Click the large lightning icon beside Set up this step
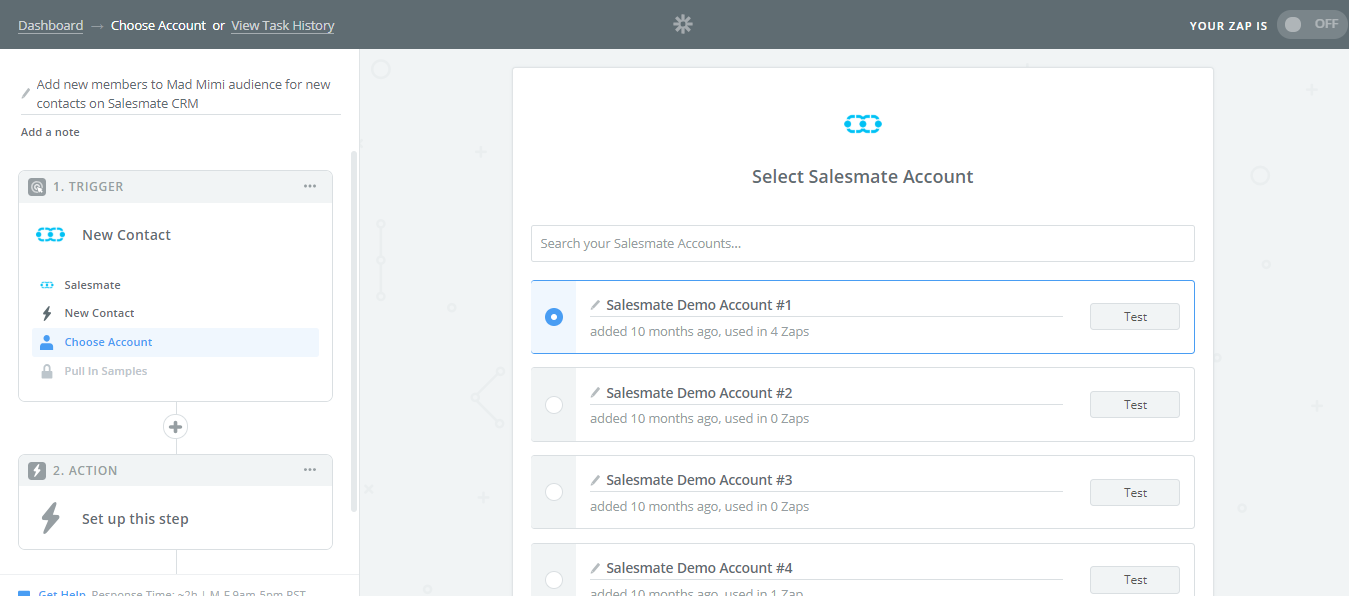This screenshot has height=596, width=1349. 50,519
